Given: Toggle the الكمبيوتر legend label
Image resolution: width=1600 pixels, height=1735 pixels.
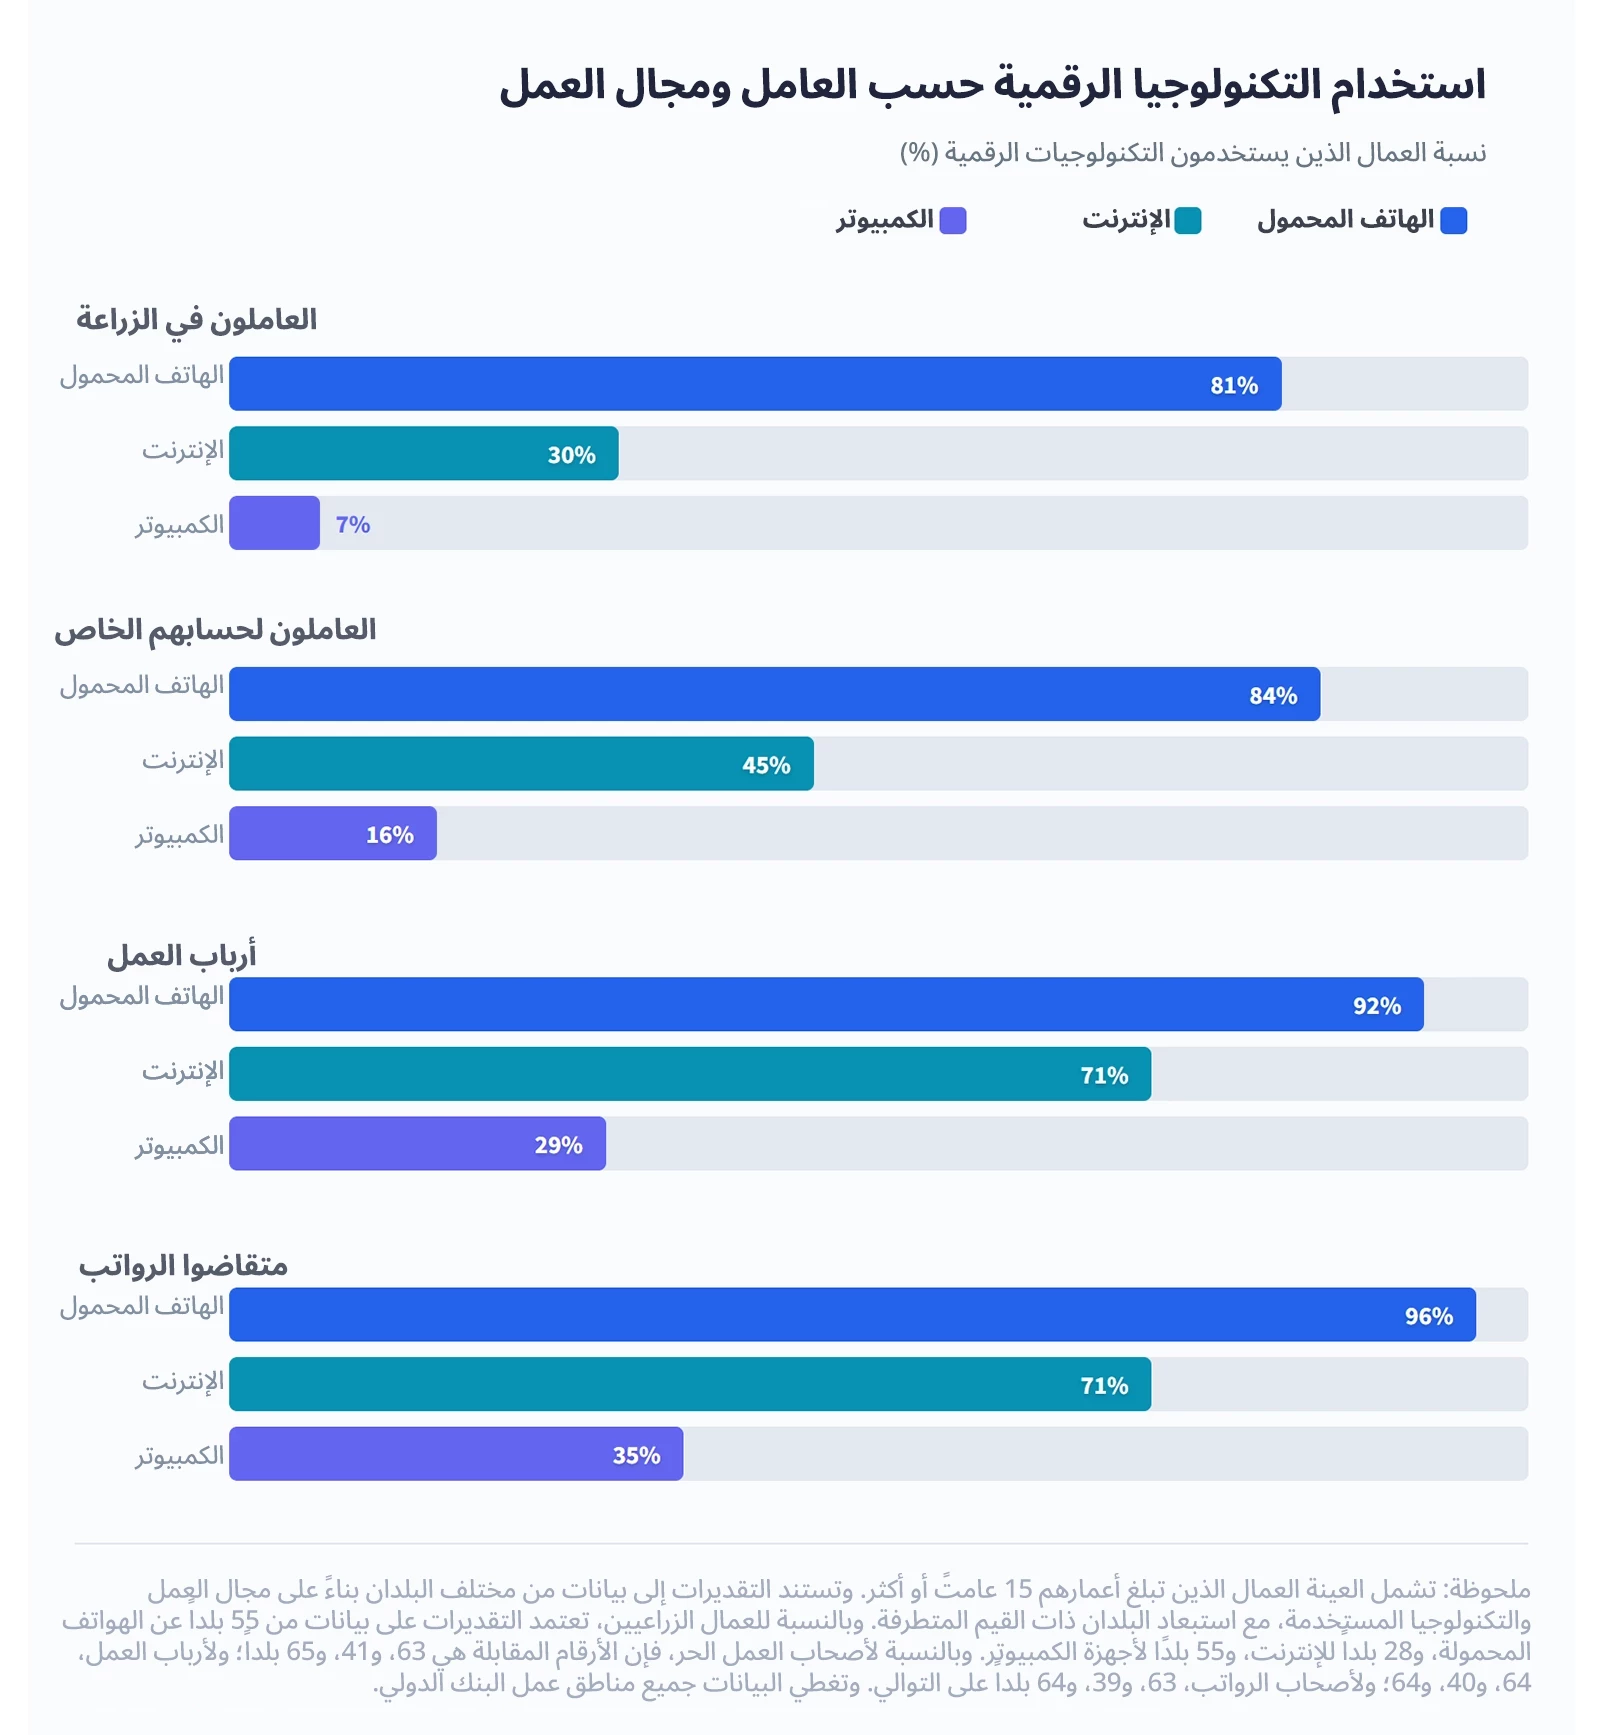Looking at the screenshot, I should click(x=884, y=220).
